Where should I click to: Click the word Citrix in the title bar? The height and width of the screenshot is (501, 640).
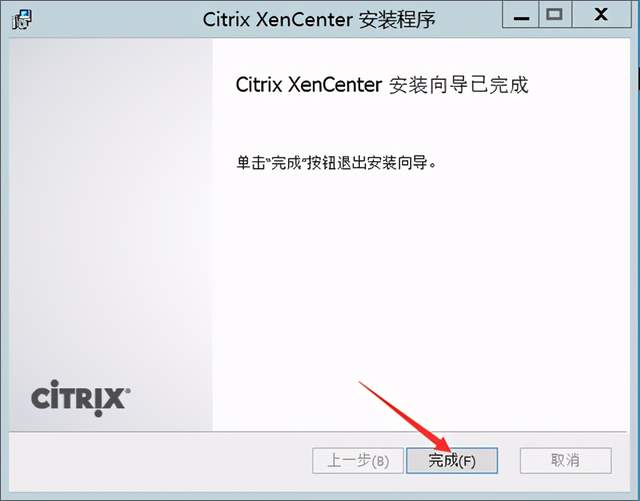click(226, 20)
